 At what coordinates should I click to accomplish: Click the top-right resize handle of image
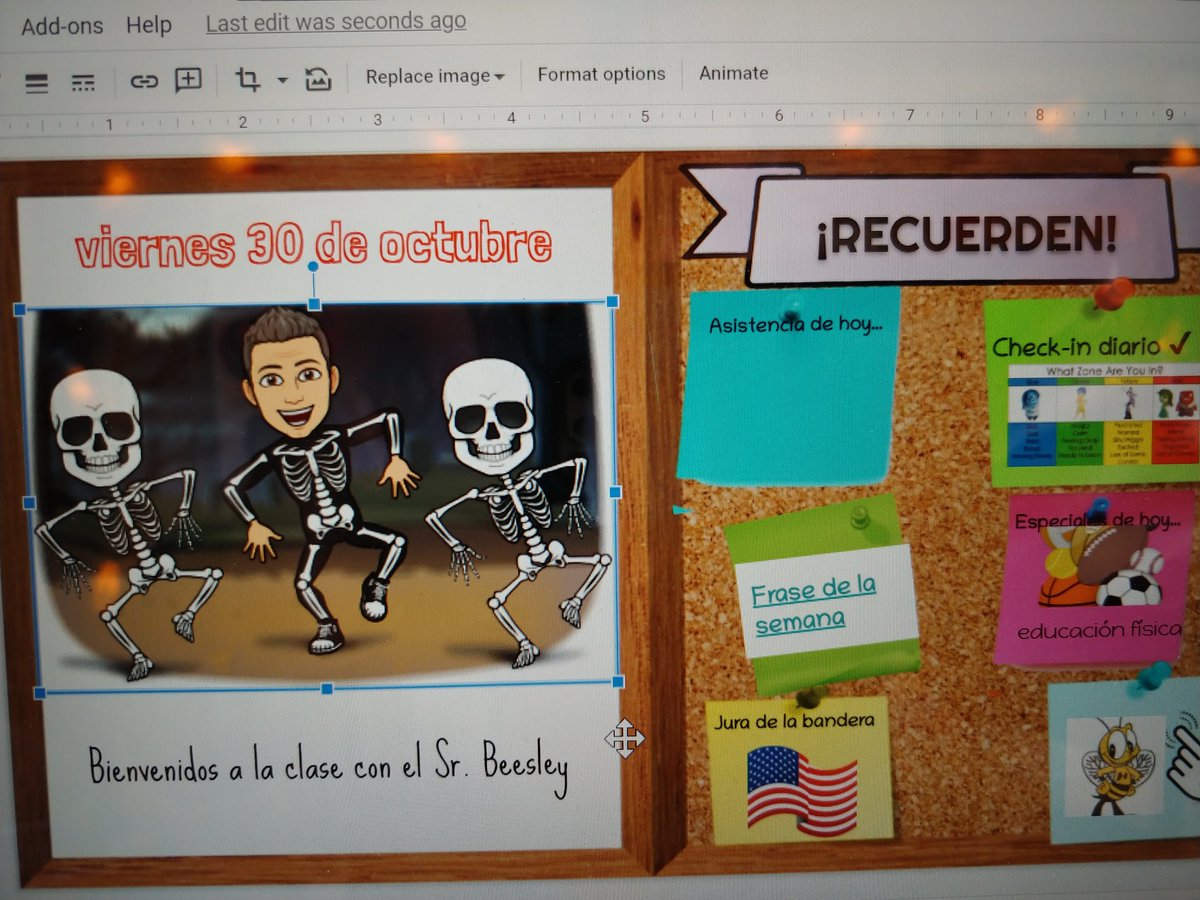click(612, 301)
